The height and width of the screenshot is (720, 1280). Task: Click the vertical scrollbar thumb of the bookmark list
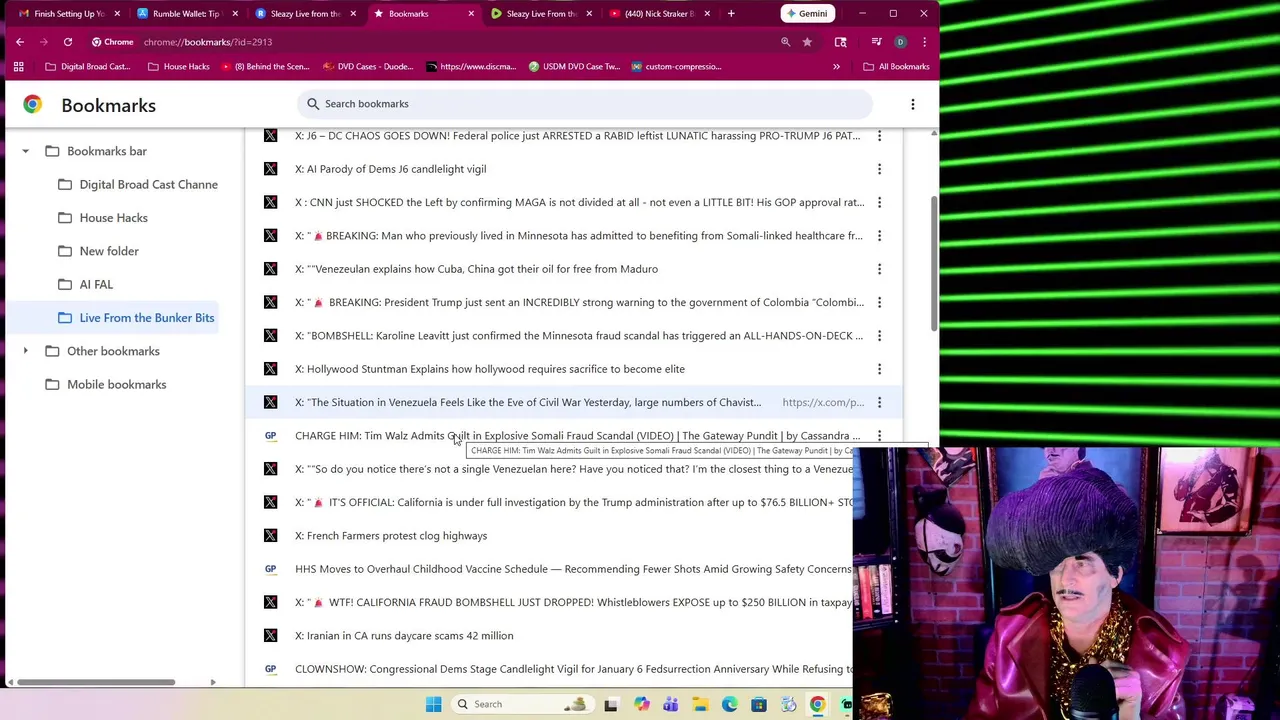934,263
